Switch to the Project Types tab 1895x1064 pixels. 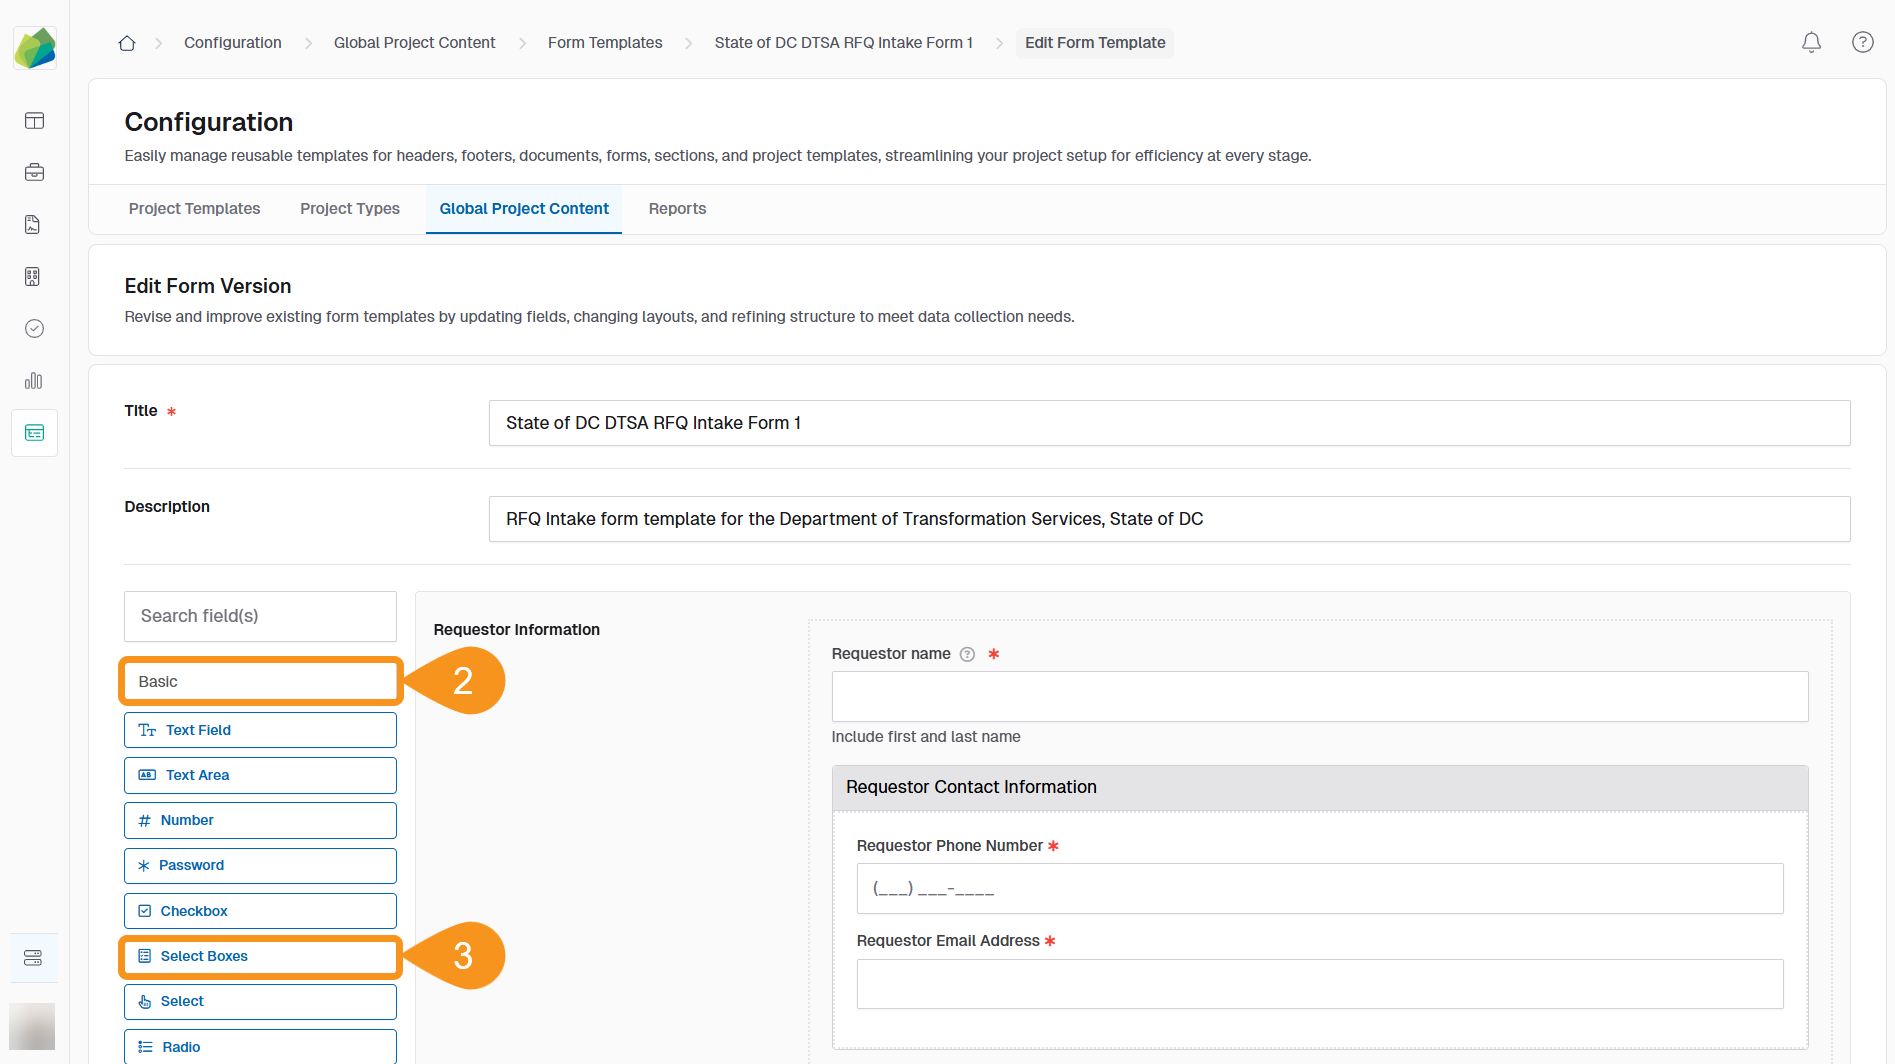point(349,209)
